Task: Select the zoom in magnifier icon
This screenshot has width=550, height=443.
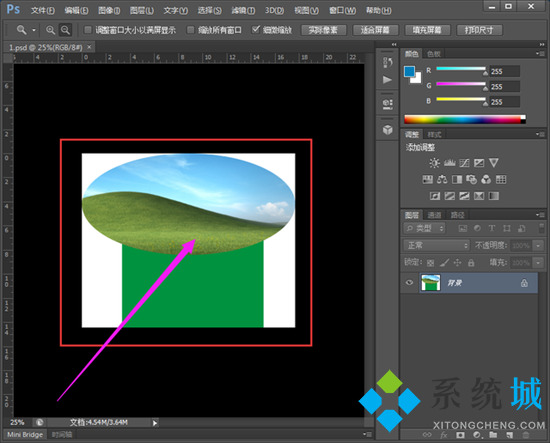Action: [50, 30]
